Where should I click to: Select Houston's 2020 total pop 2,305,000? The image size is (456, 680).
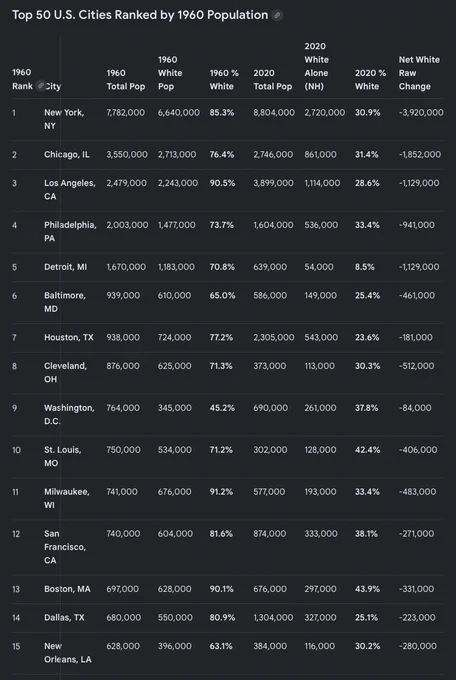[274, 337]
